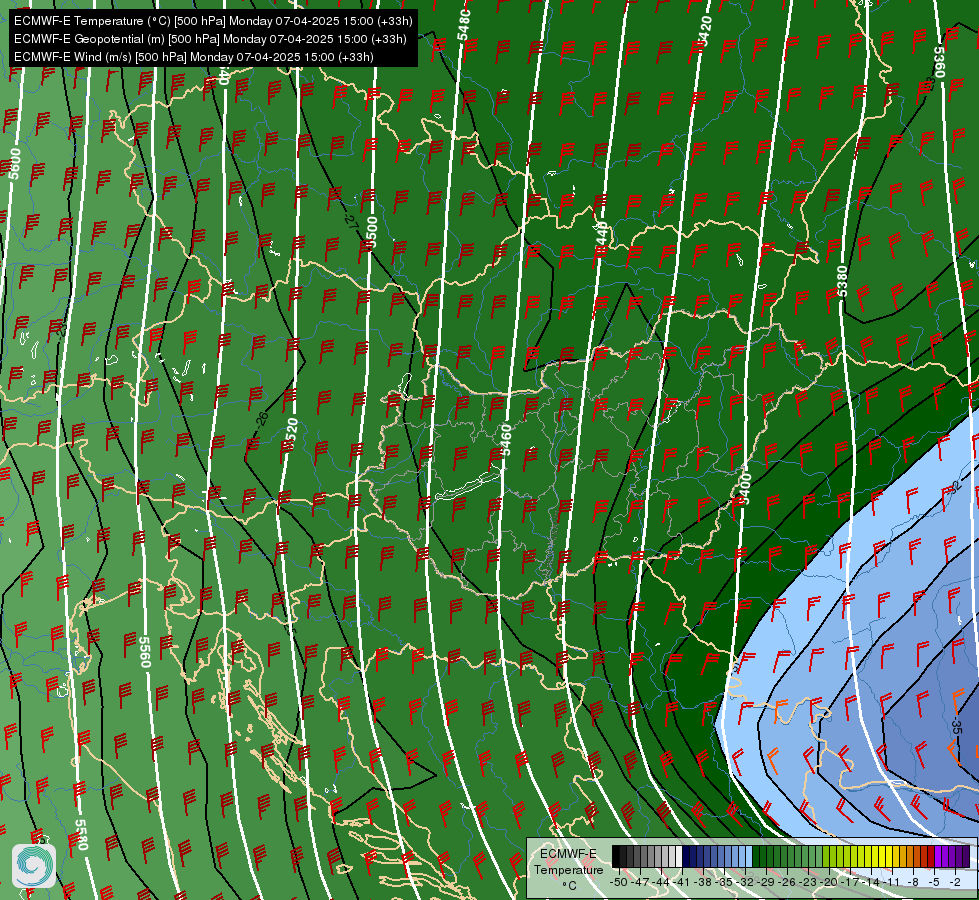Click the -2 tick in color scale
This screenshot has width=979, height=900.
[x=955, y=882]
